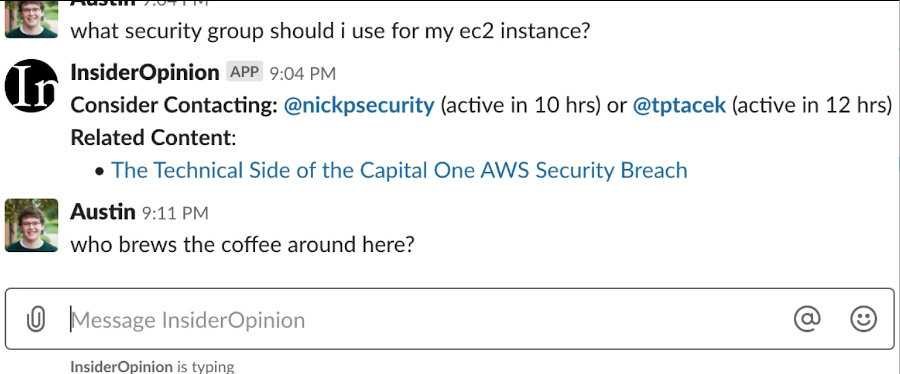
Task: Click Austin's avatar beside the ec2 question
Action: click(32, 19)
